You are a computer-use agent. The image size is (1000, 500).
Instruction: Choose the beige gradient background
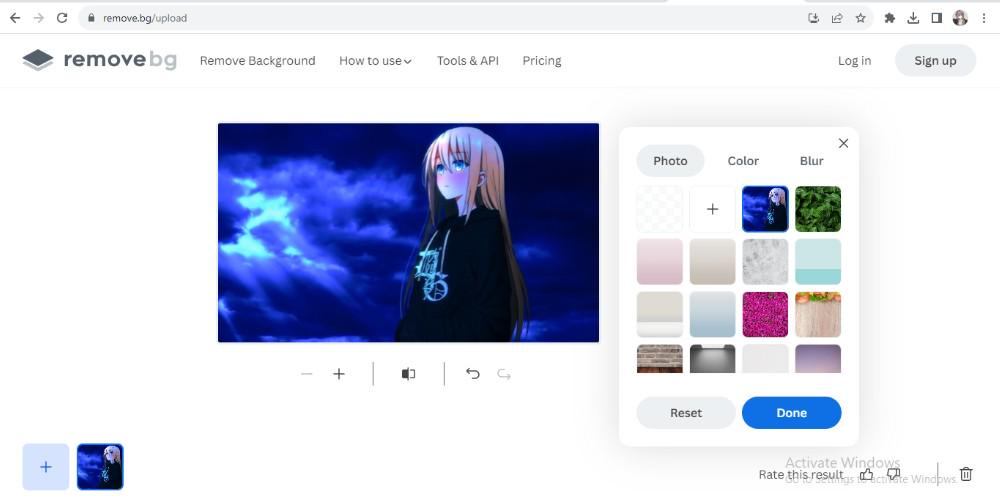pos(712,261)
